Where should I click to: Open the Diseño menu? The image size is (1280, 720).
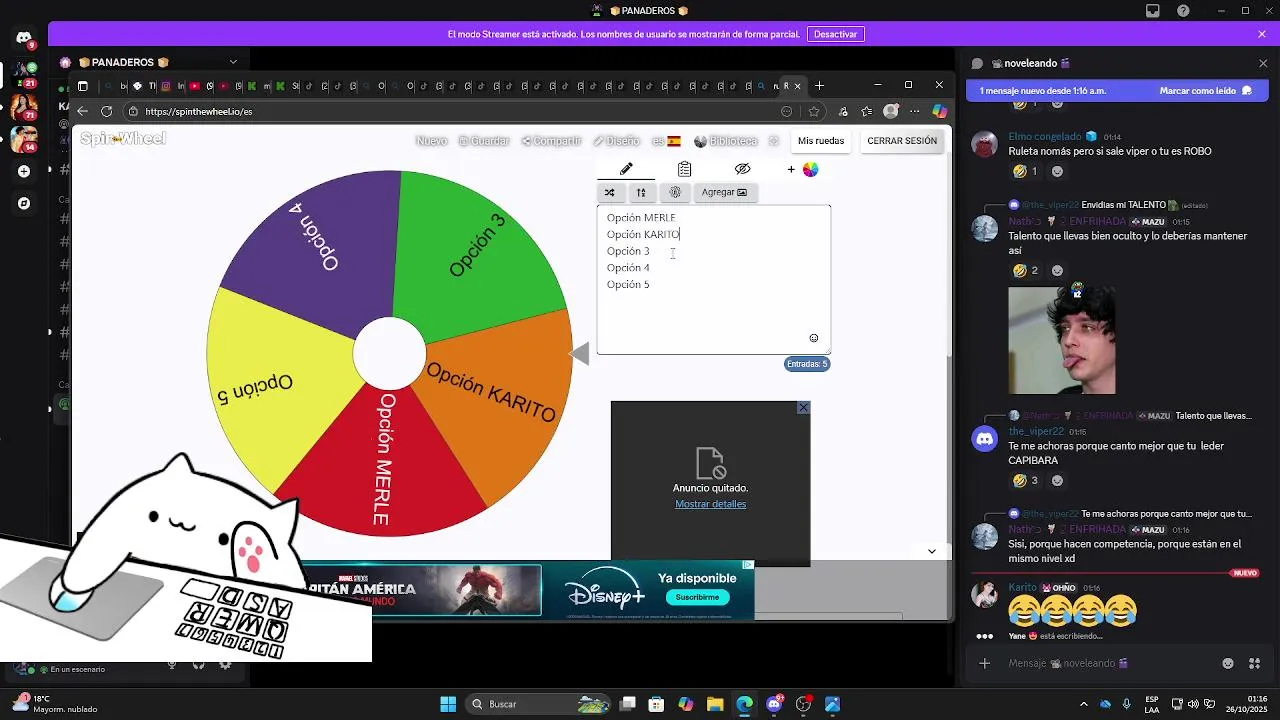616,141
